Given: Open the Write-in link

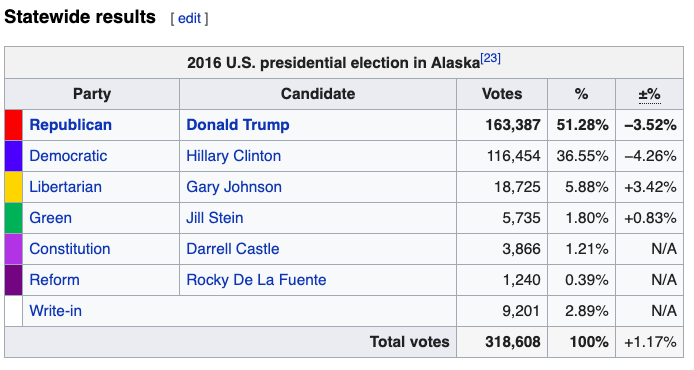Looking at the screenshot, I should point(56,311).
